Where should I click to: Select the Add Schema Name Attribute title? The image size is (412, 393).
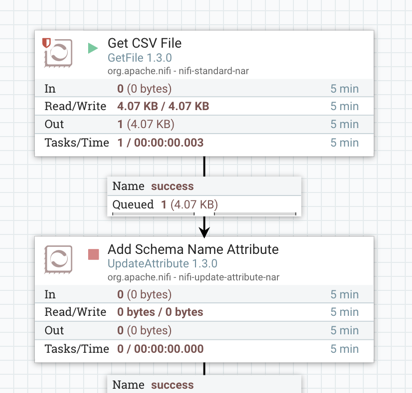pos(193,249)
